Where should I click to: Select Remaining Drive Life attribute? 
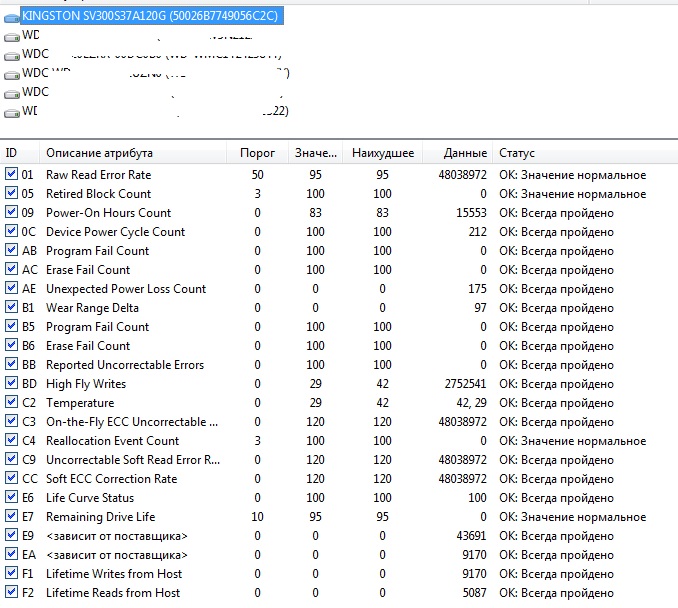click(x=100, y=517)
